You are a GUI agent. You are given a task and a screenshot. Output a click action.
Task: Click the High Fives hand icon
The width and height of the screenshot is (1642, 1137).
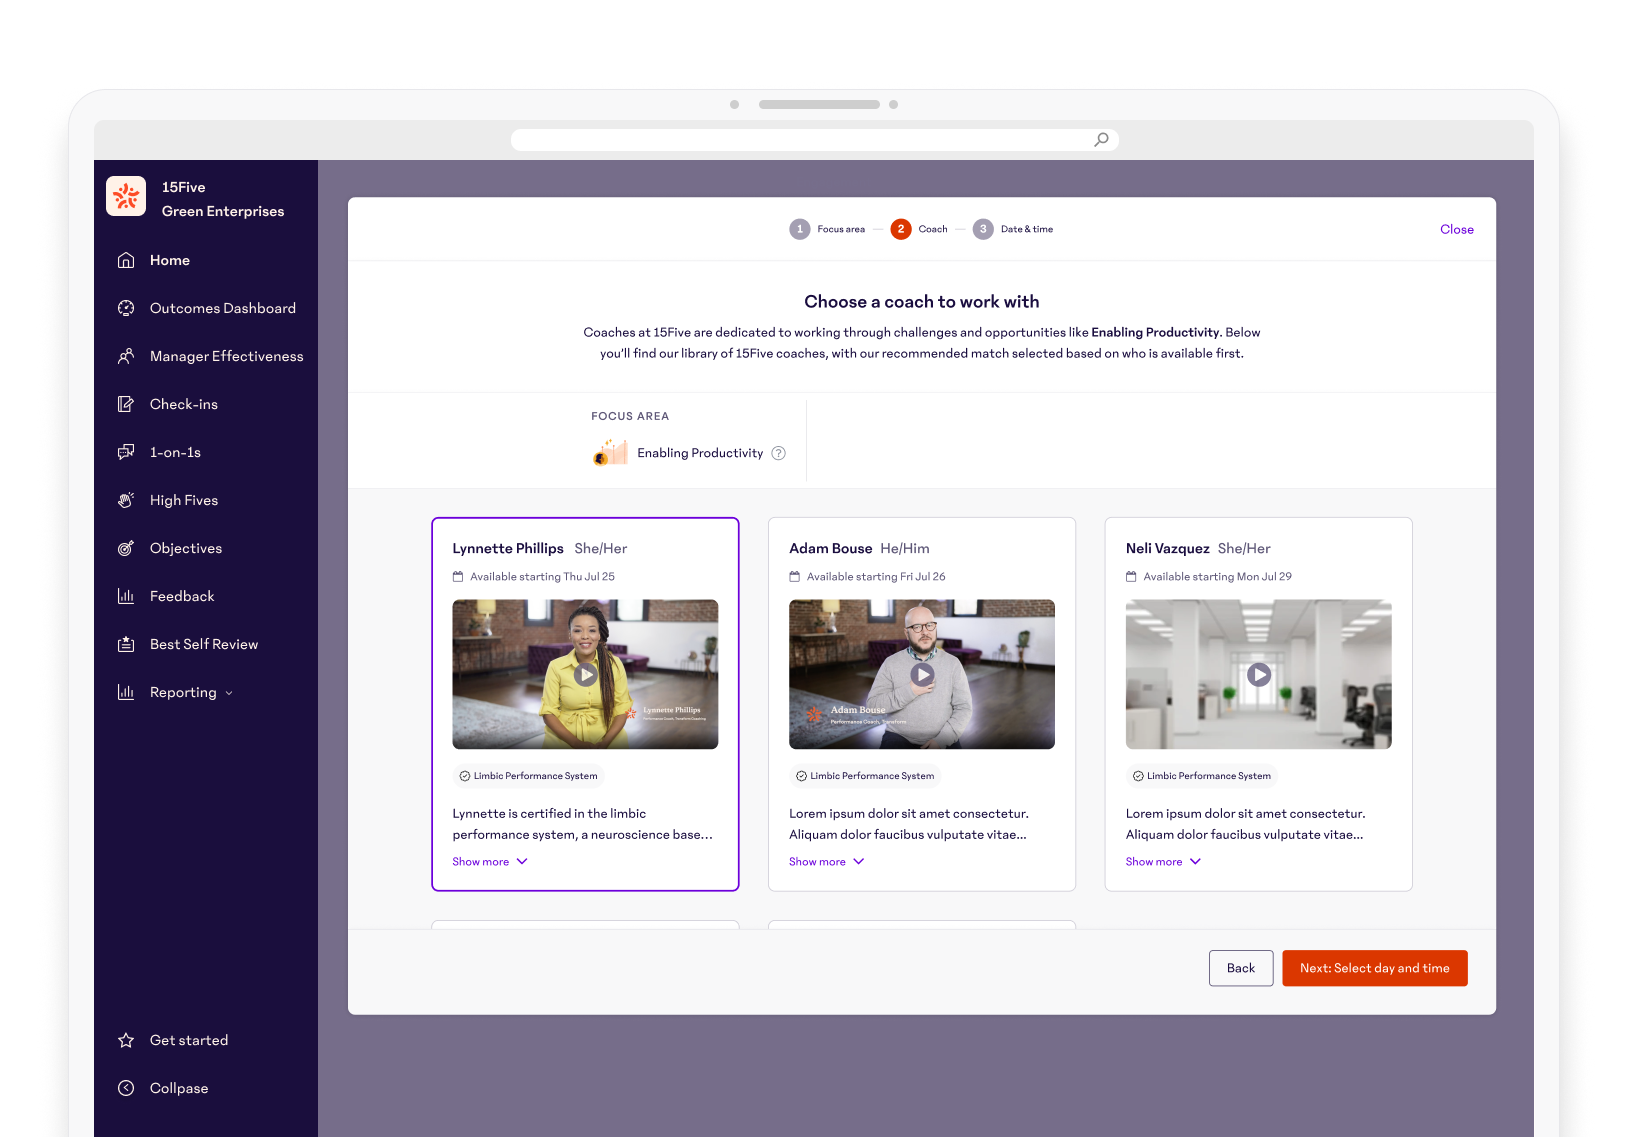(126, 500)
